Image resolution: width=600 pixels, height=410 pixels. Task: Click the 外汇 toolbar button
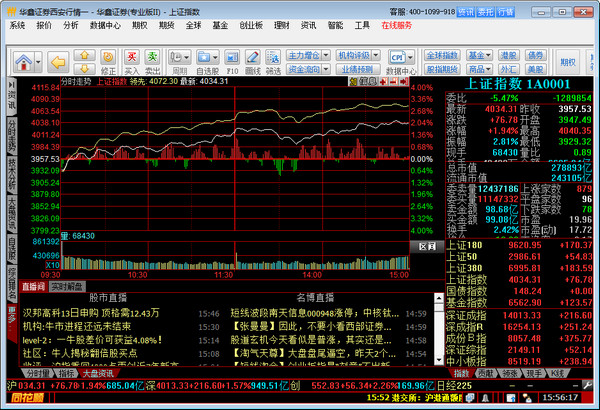[508, 69]
